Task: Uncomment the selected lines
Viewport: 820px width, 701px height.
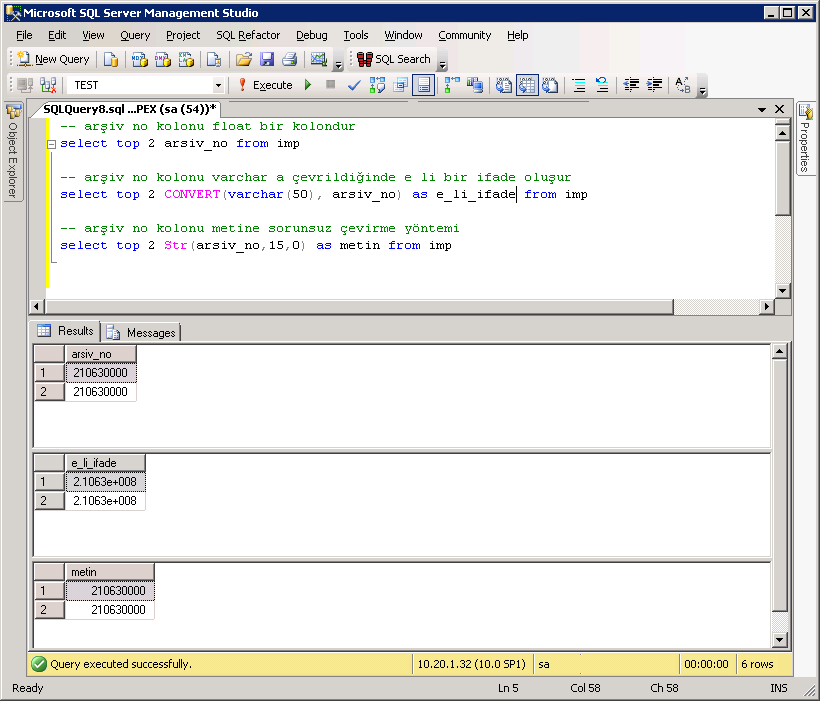Action: (x=602, y=85)
